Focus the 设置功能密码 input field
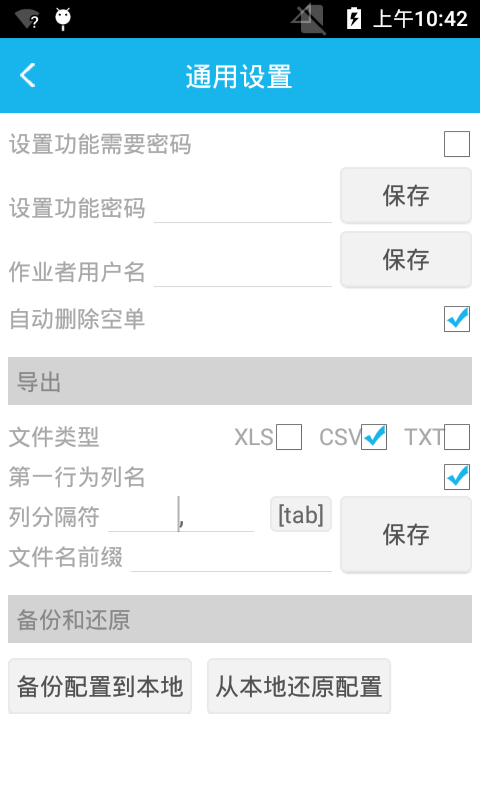The height and width of the screenshot is (800, 480). pos(243,208)
